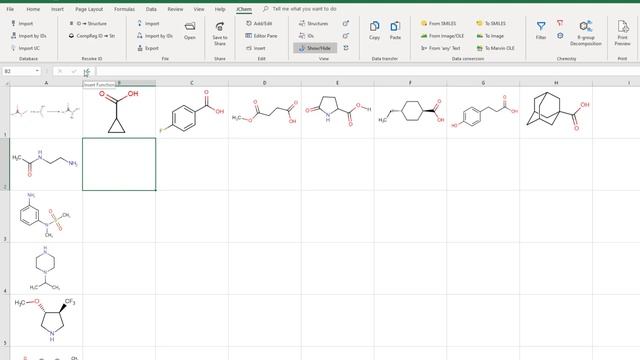Screen dimensions: 640x360
Task: Expand the Name Box dropdown arrow
Action: click(37, 71)
